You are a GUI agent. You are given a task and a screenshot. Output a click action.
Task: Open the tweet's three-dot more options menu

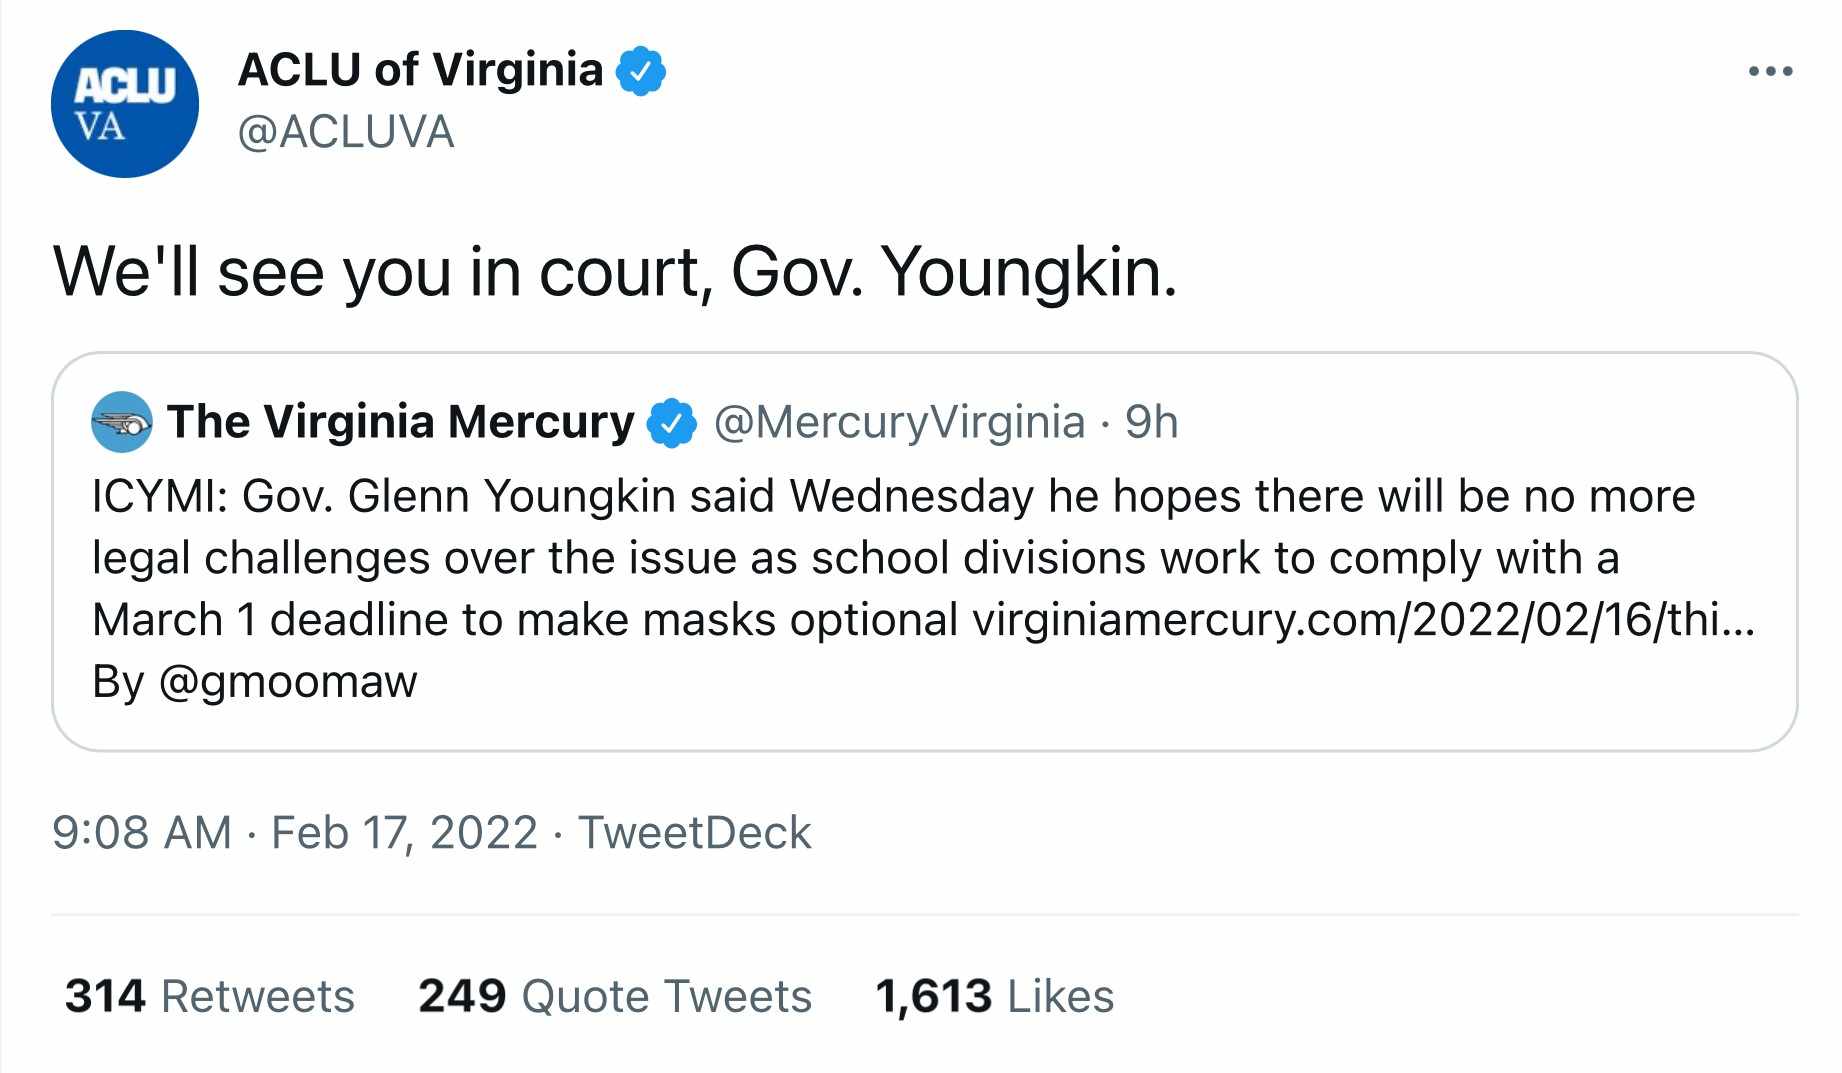(x=1770, y=72)
